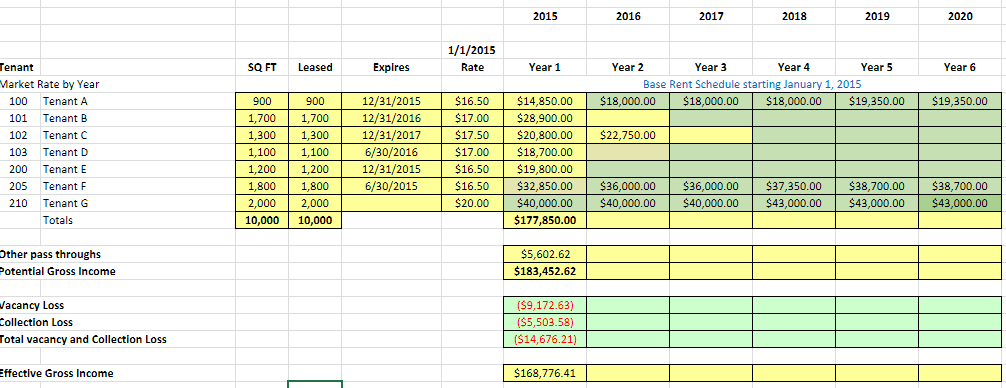The image size is (1006, 388).
Task: Select Tenant D's 6/30/2016 expiration cell
Action: pyautogui.click(x=391, y=152)
